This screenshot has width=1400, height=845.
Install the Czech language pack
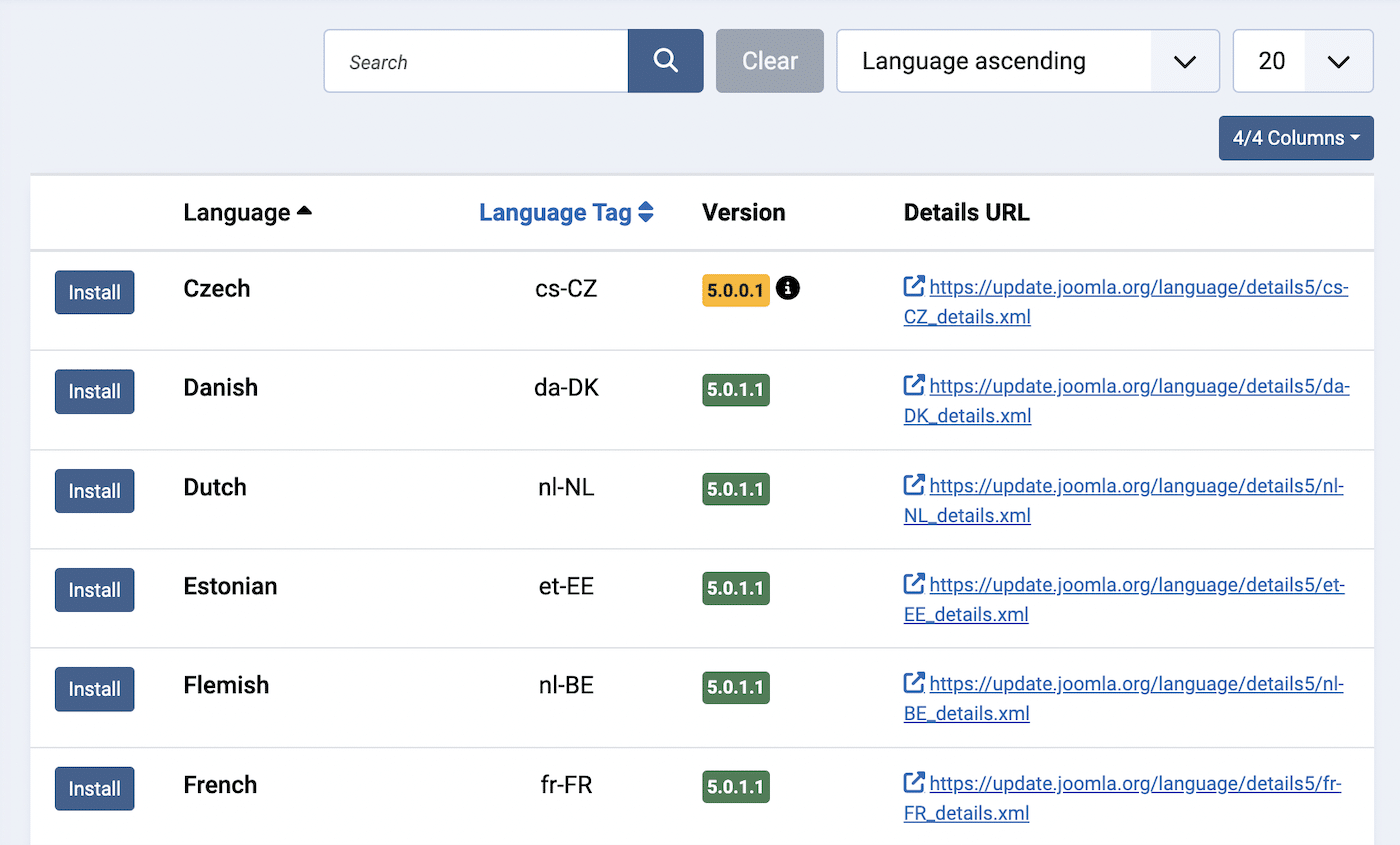tap(94, 292)
